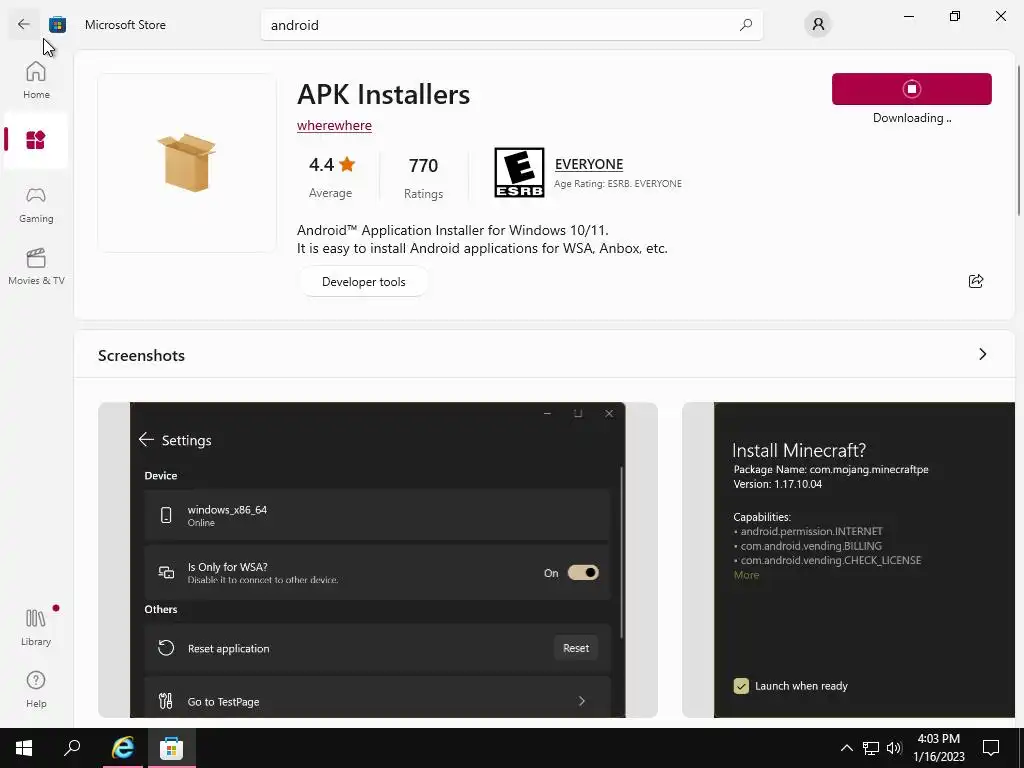Click the APK Installers title
The width and height of the screenshot is (1024, 768).
(383, 94)
